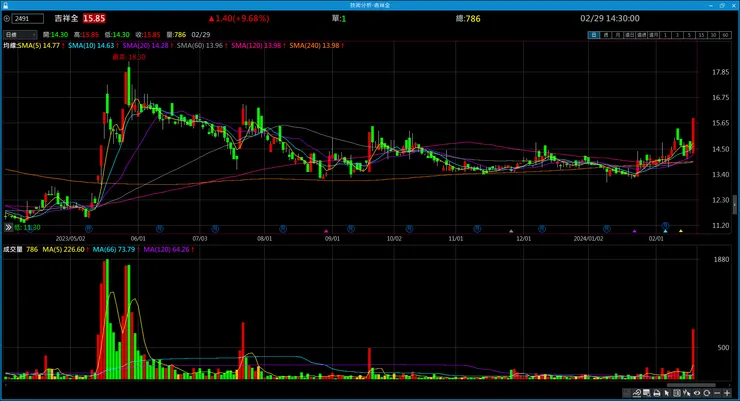The height and width of the screenshot is (401, 740).
Task: Switch to the 15-minute chart button
Action: click(x=701, y=35)
